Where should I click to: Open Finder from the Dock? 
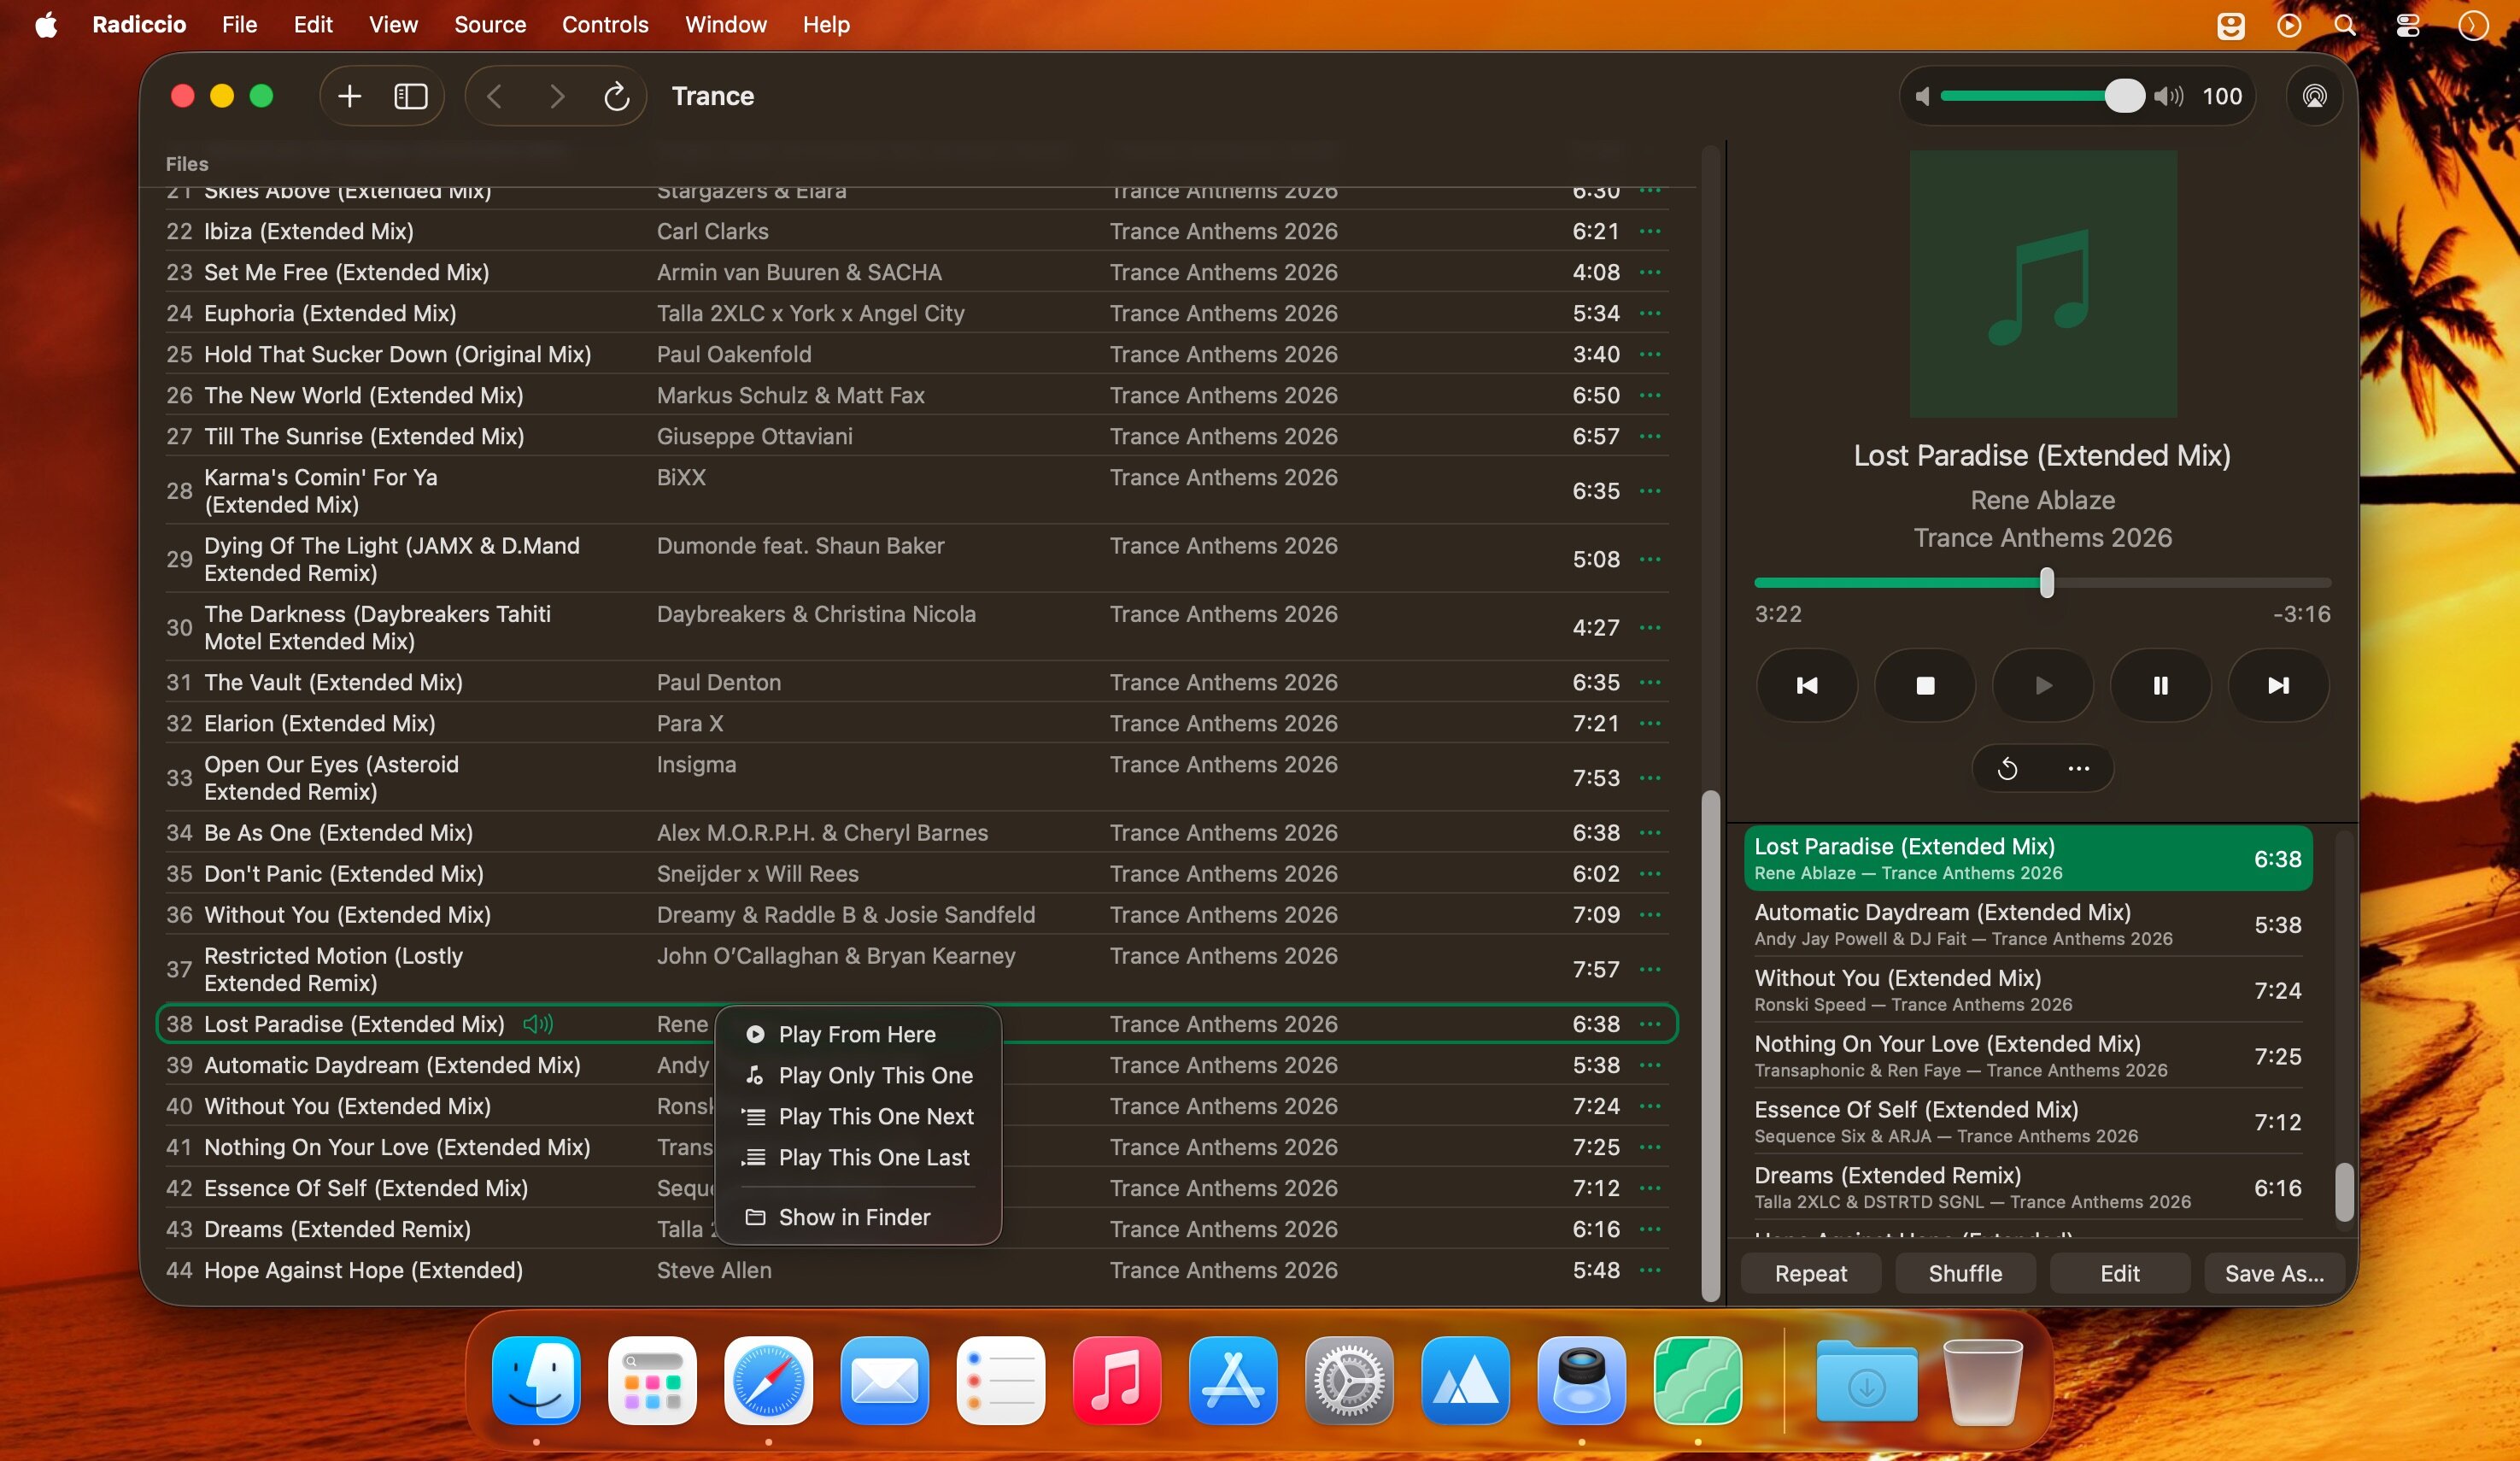(536, 1380)
